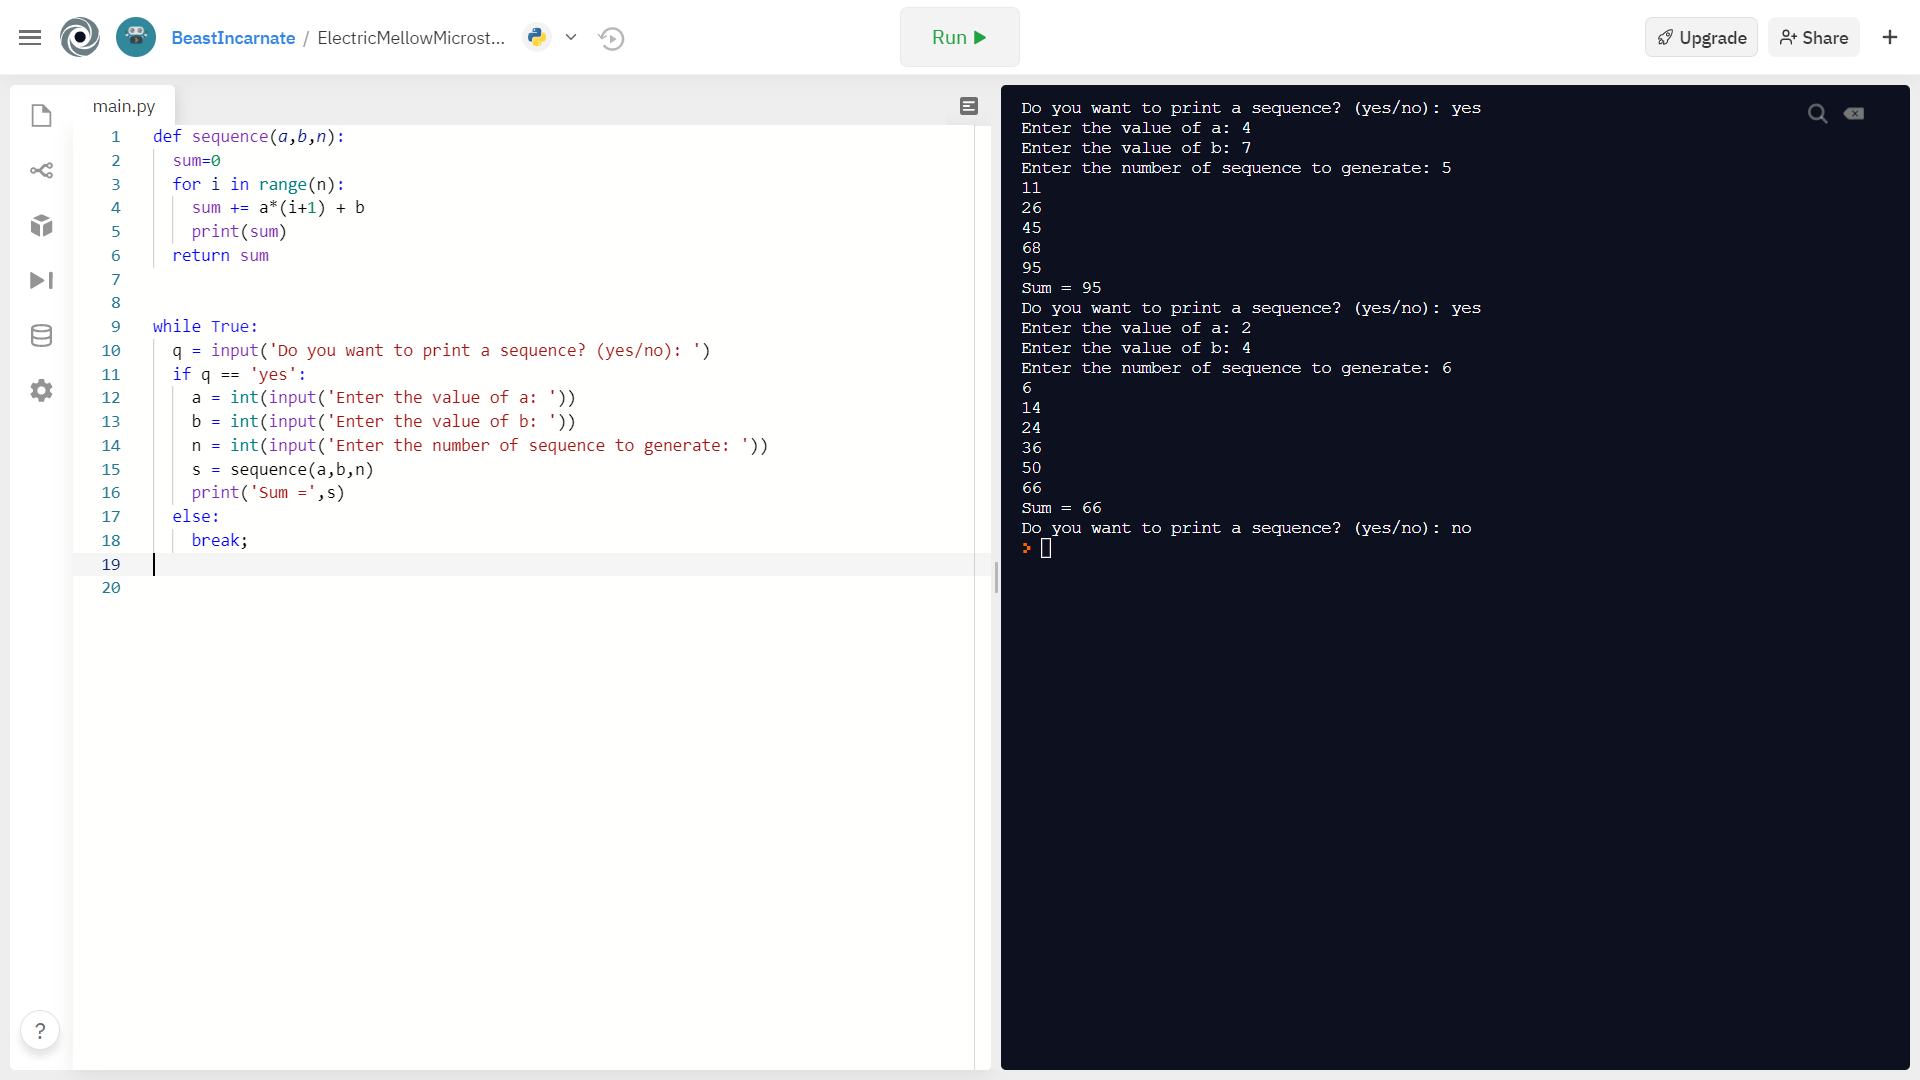This screenshot has width=1920, height=1080.
Task: Click the Replit logo icon
Action: [80, 38]
